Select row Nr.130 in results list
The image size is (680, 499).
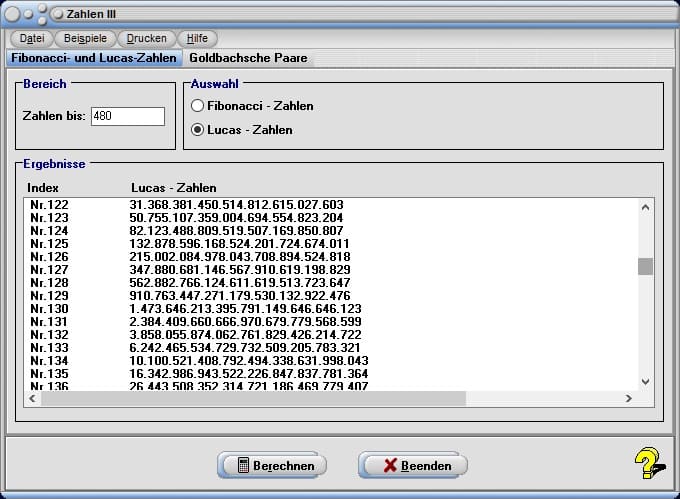331,309
